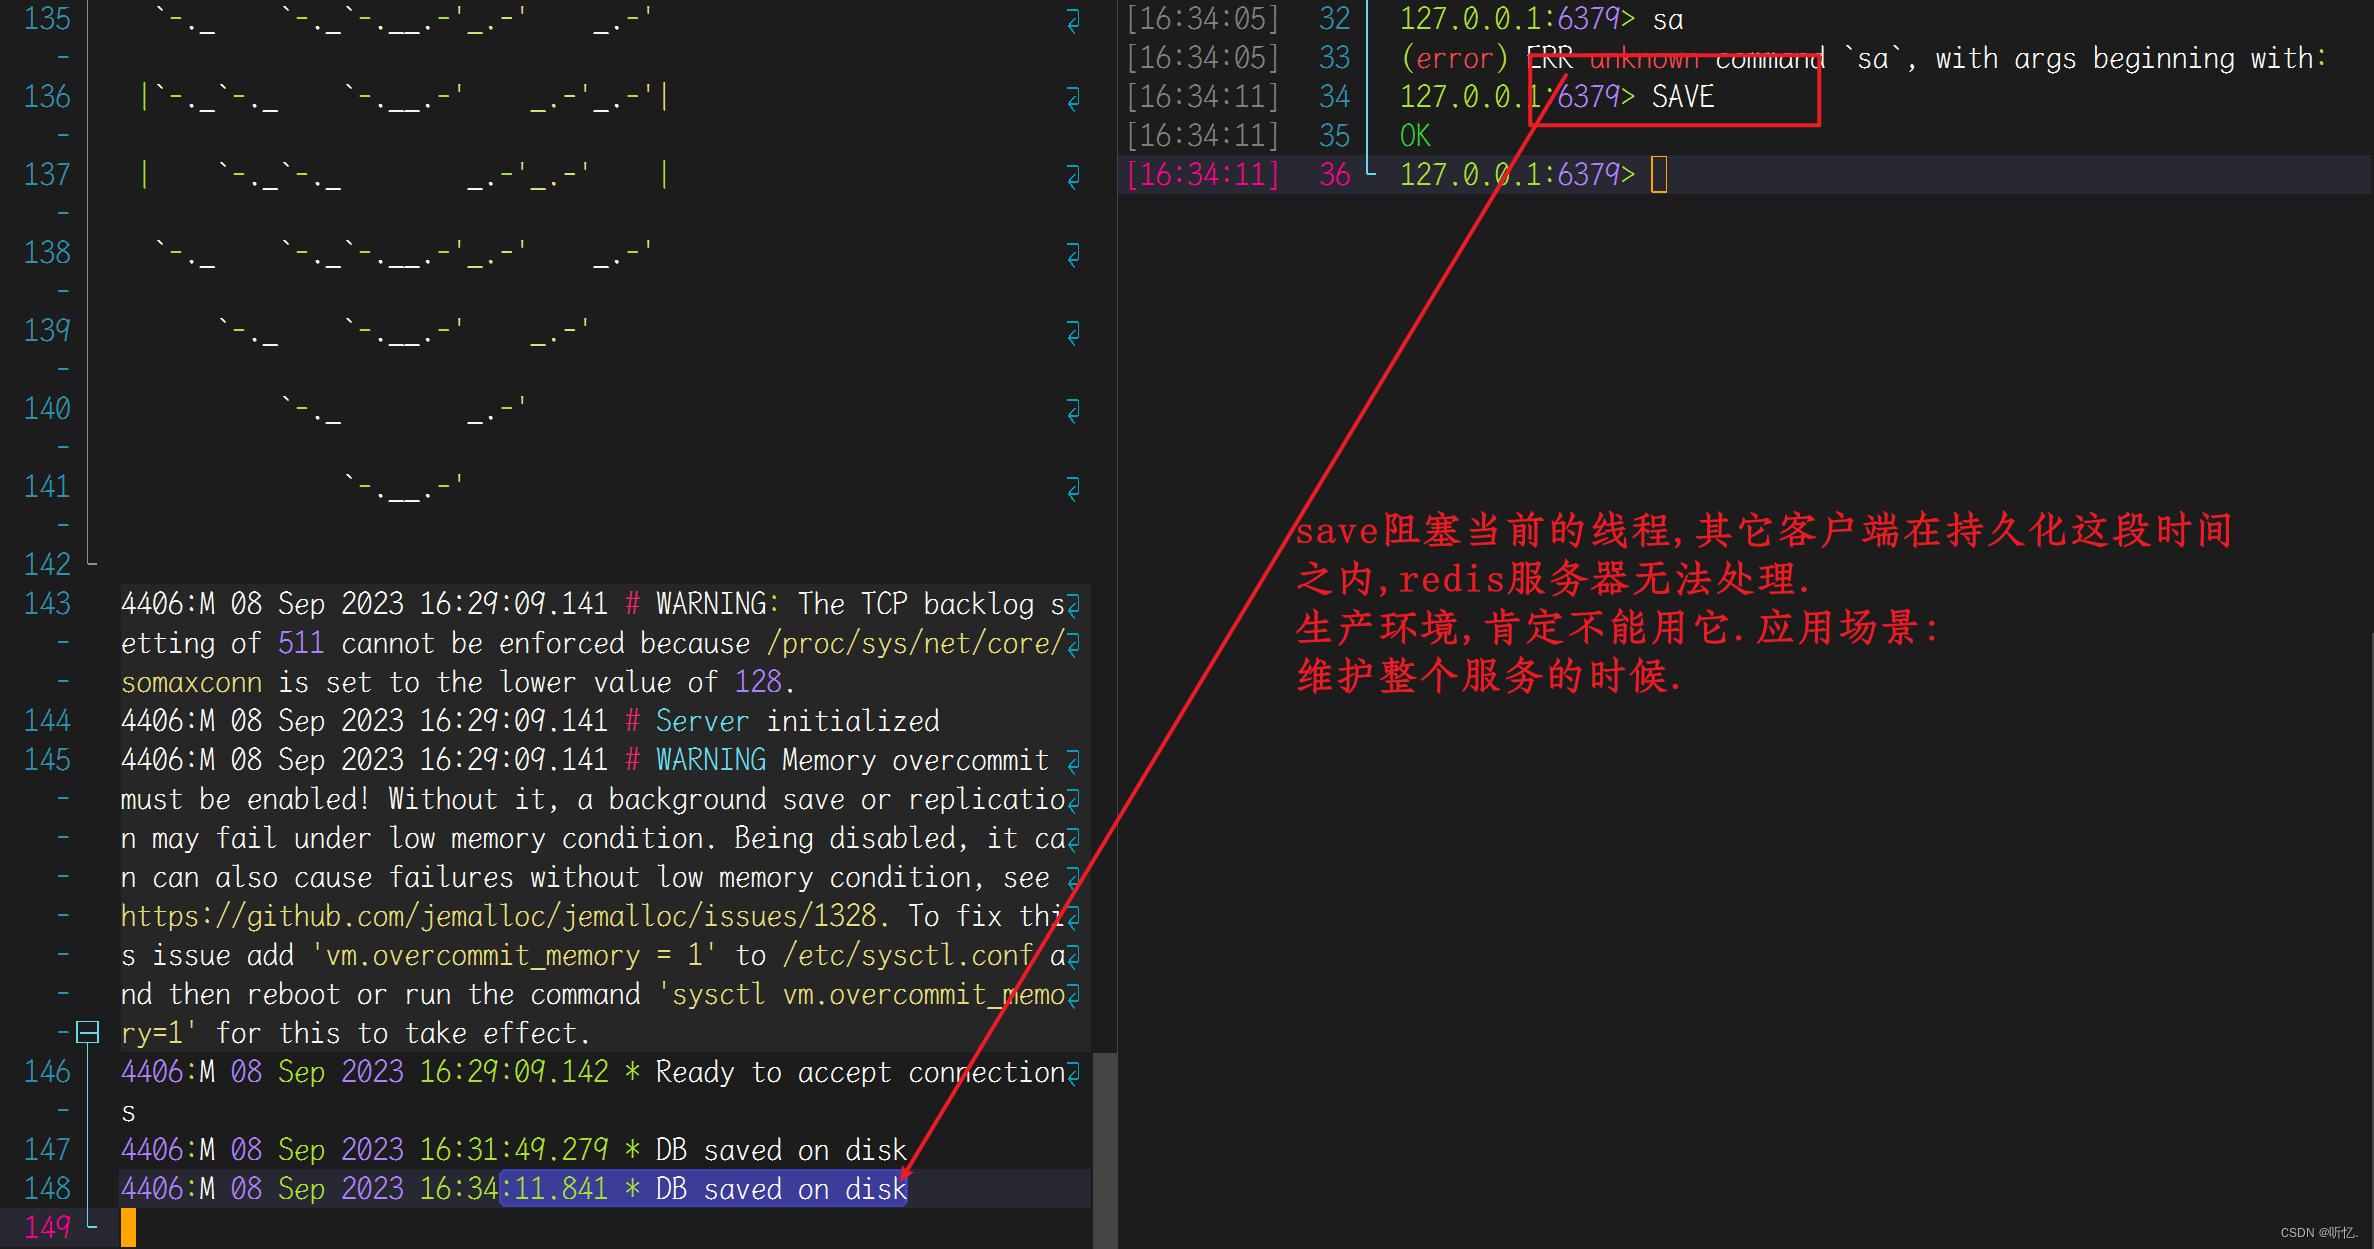Image resolution: width=2374 pixels, height=1249 pixels.
Task: Click the /etc/sysctl.conf path text
Action: (x=907, y=955)
